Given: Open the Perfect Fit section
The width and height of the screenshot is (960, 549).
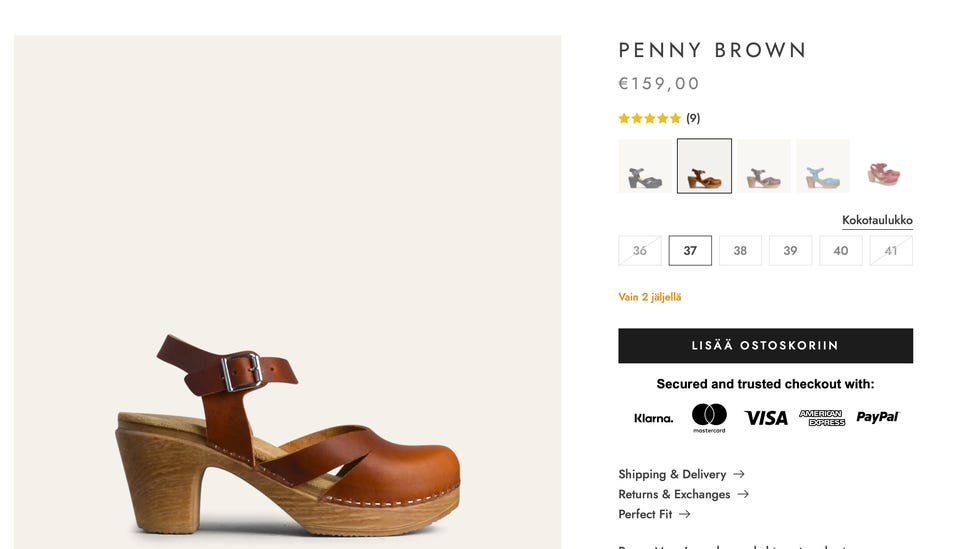Looking at the screenshot, I should [x=645, y=514].
